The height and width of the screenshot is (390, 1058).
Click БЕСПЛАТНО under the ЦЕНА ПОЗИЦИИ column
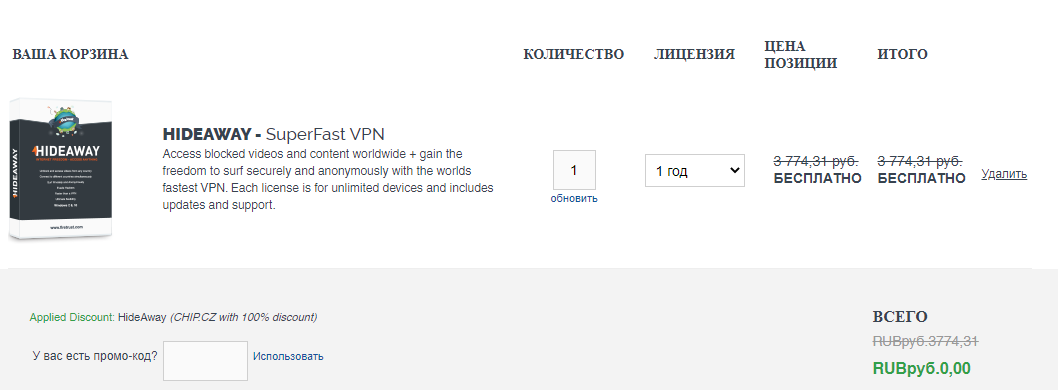point(817,179)
